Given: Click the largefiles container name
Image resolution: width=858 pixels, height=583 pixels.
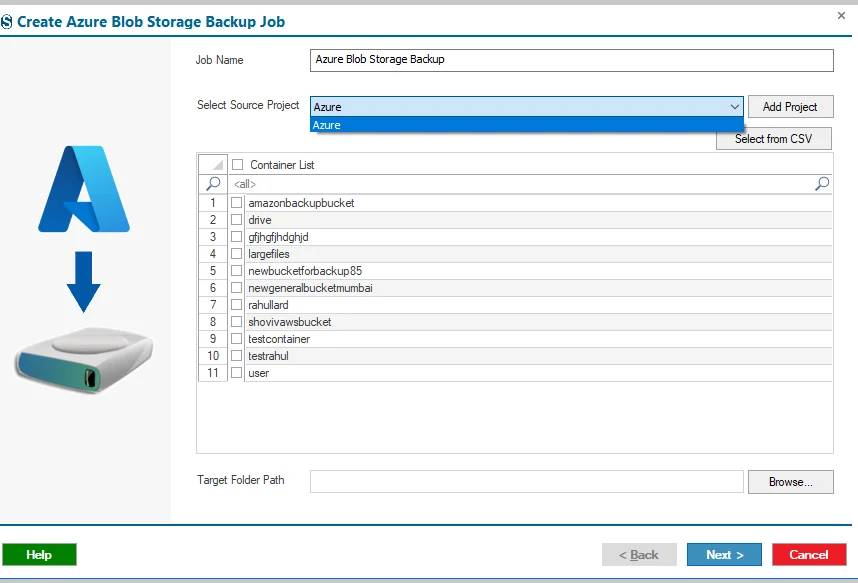Looking at the screenshot, I should pyautogui.click(x=269, y=254).
